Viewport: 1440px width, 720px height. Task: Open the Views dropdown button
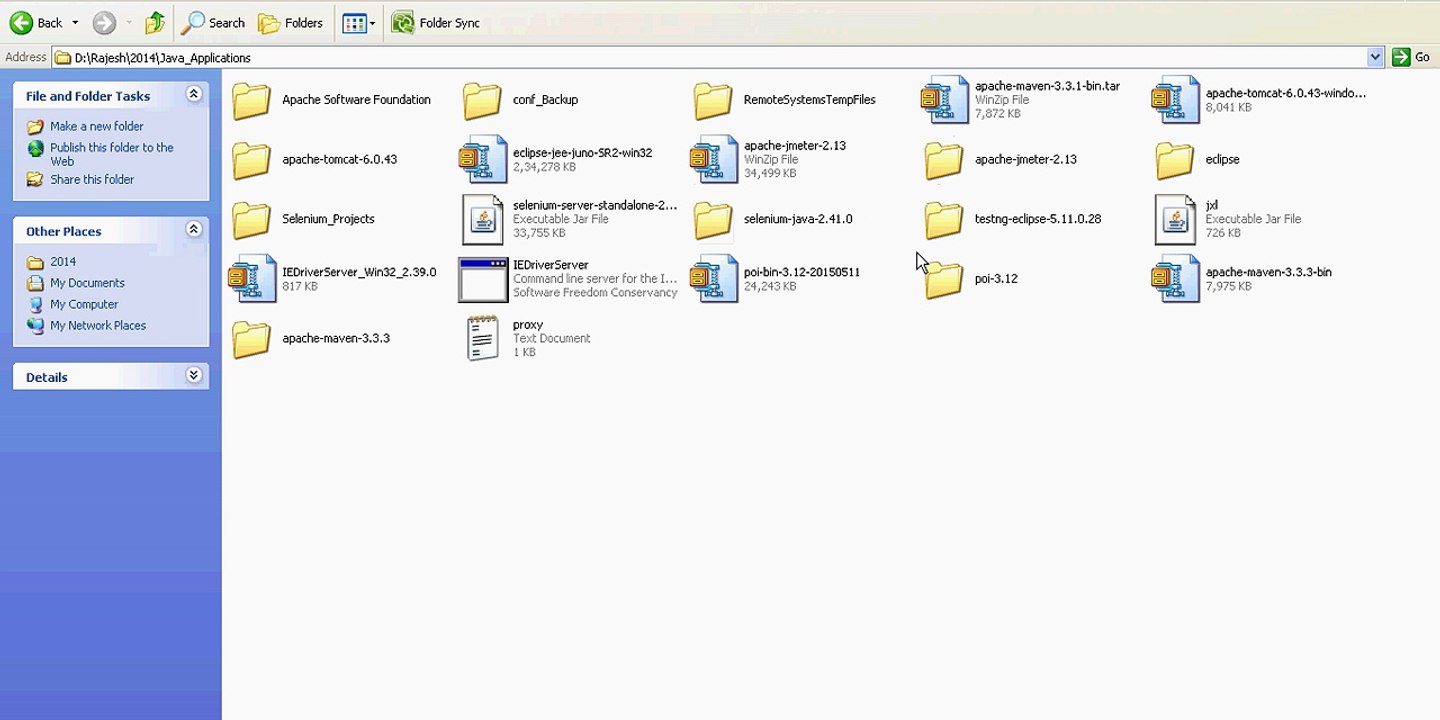(x=358, y=23)
